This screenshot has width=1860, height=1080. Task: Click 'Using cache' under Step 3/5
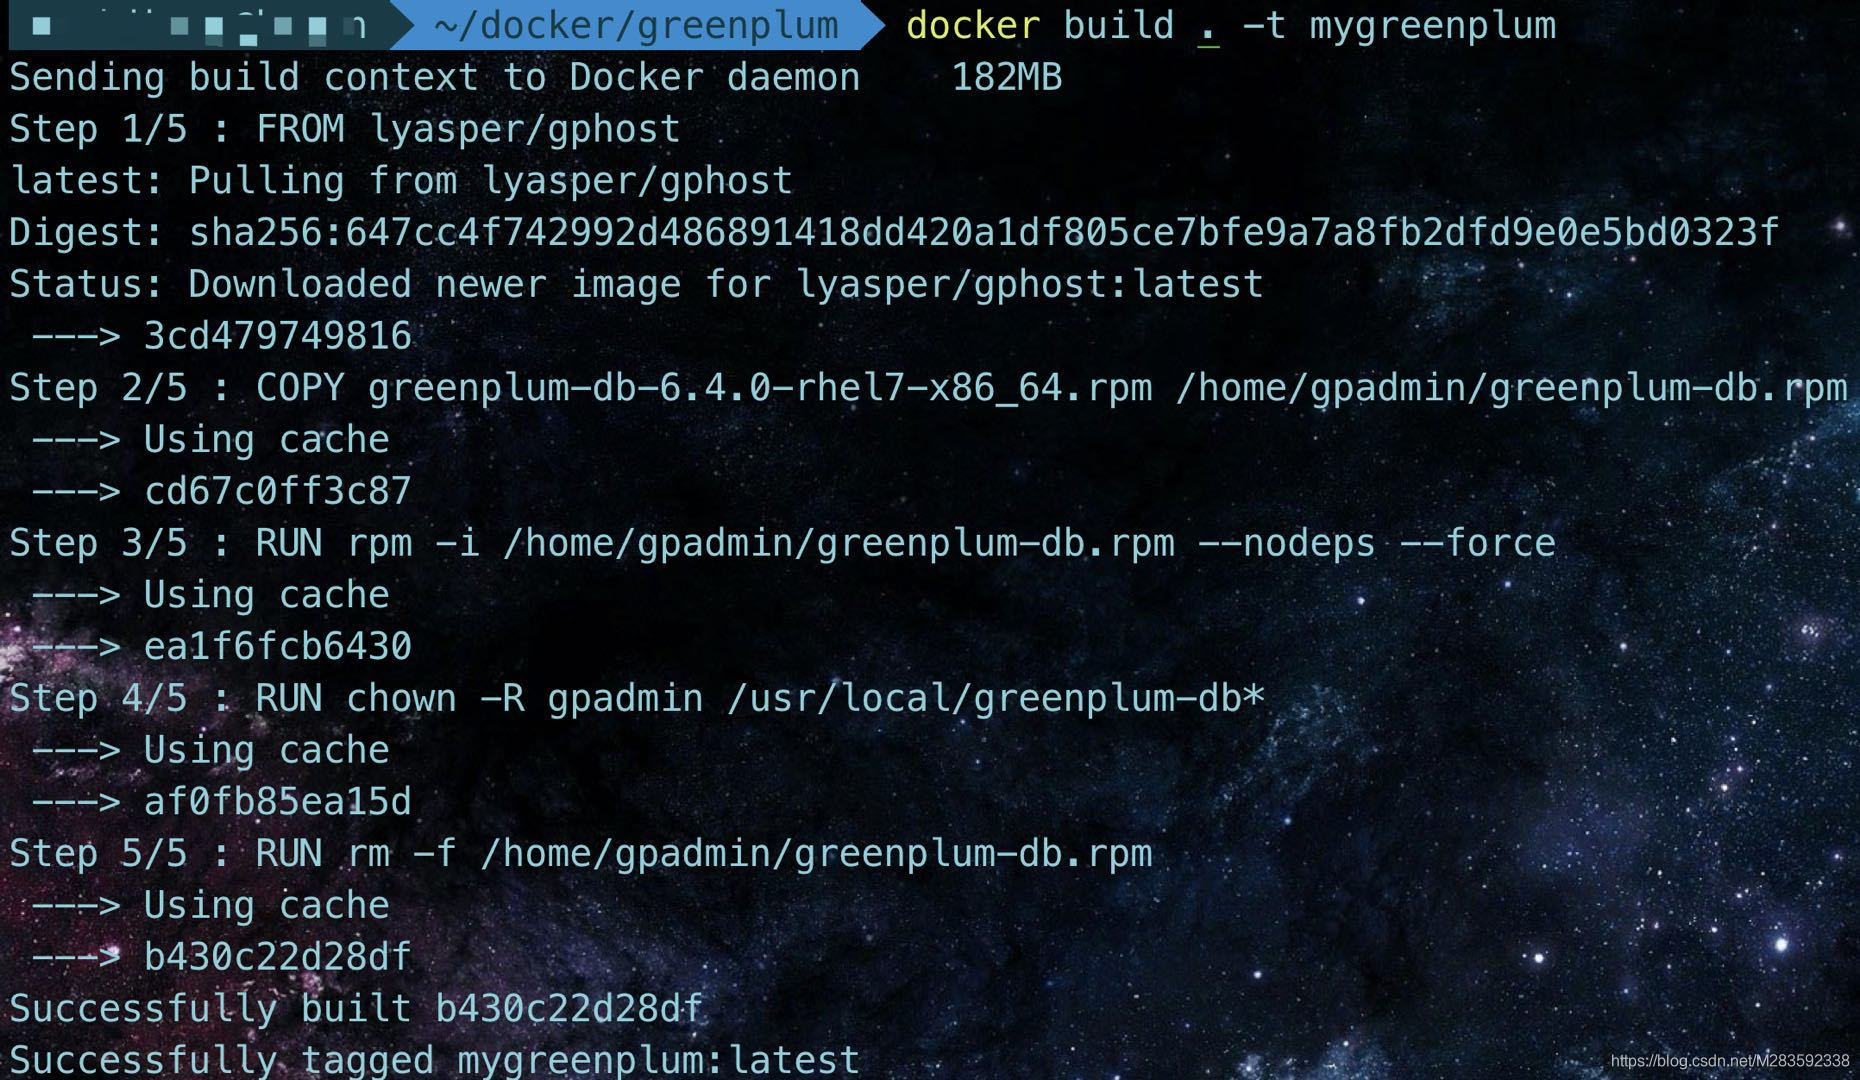click(x=266, y=595)
